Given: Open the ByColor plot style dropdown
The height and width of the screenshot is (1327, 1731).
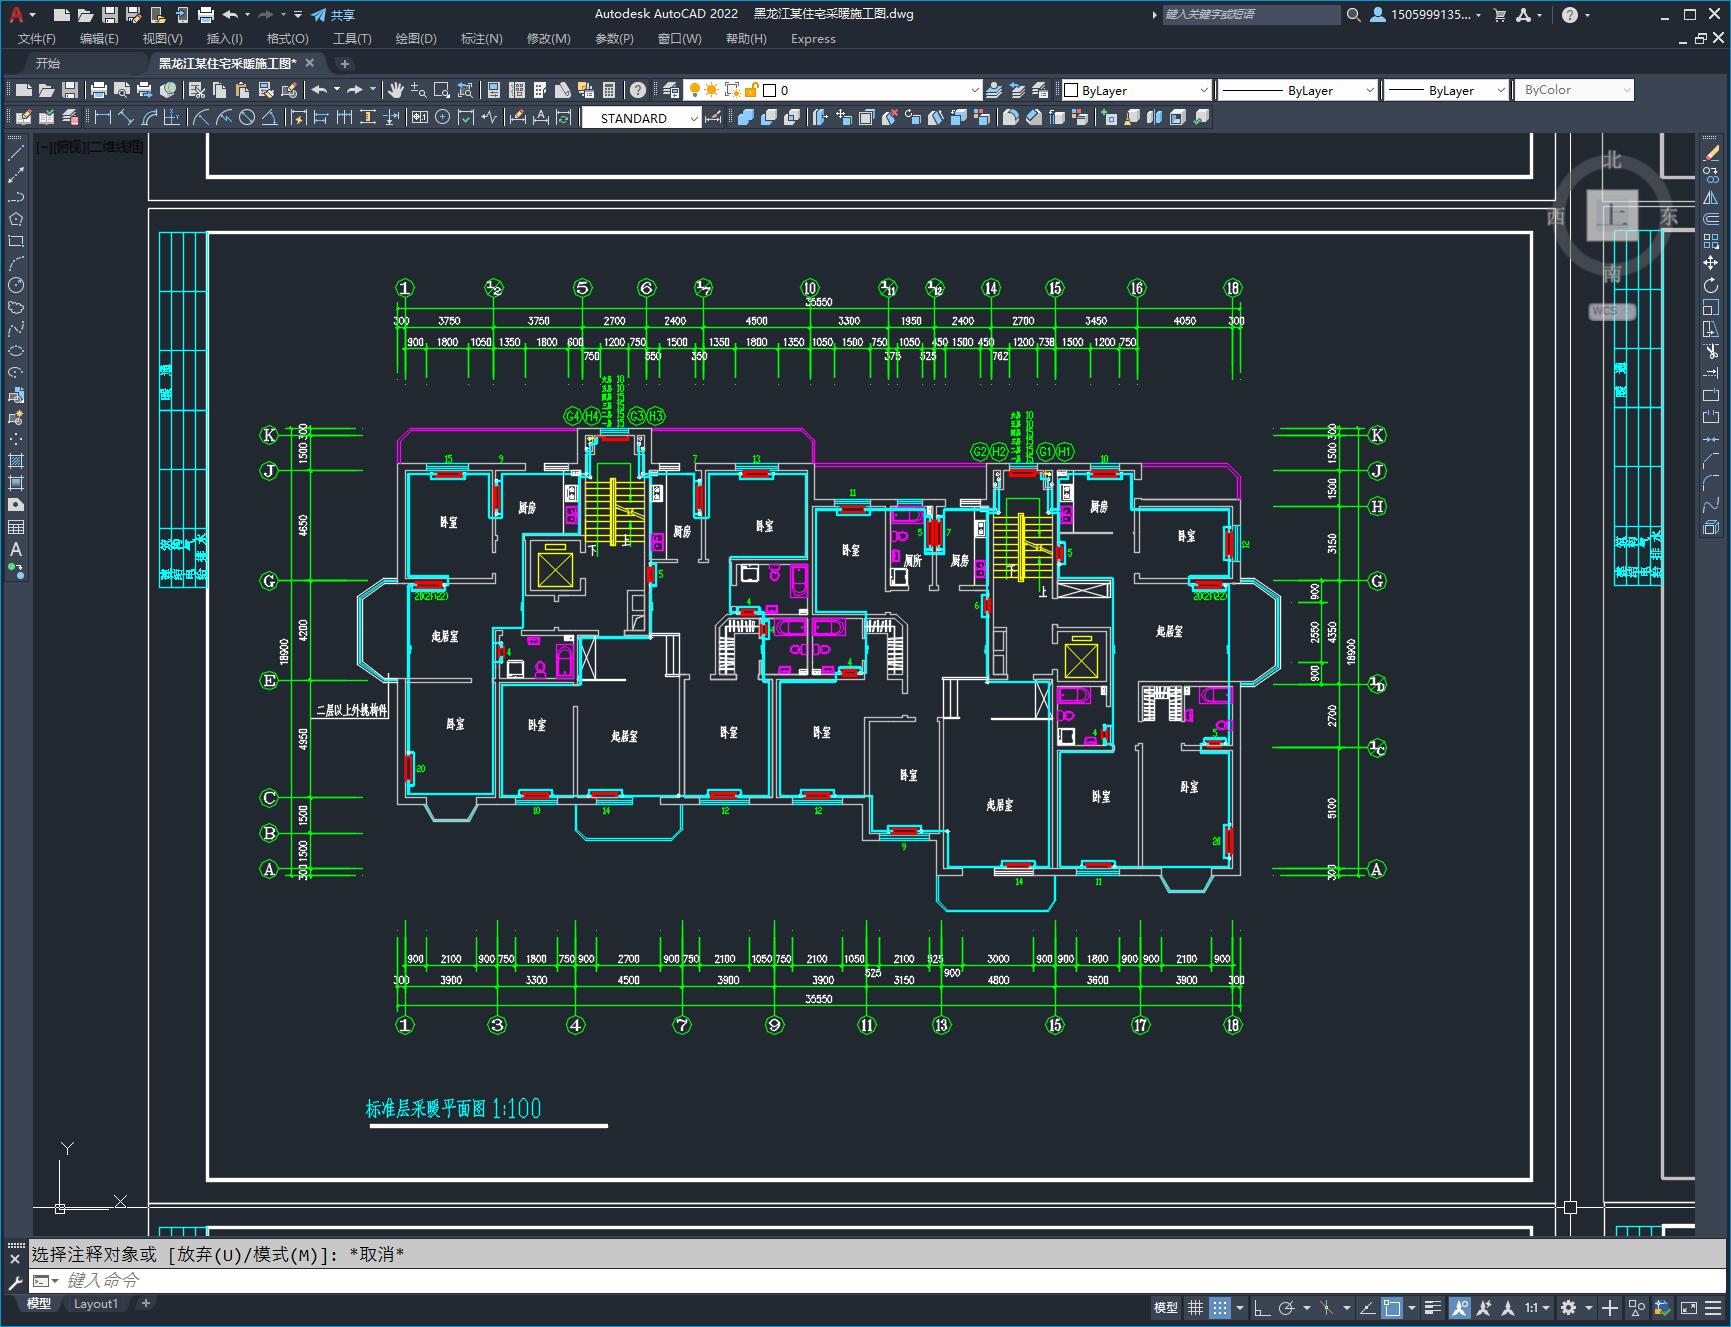Looking at the screenshot, I should coord(1574,90).
